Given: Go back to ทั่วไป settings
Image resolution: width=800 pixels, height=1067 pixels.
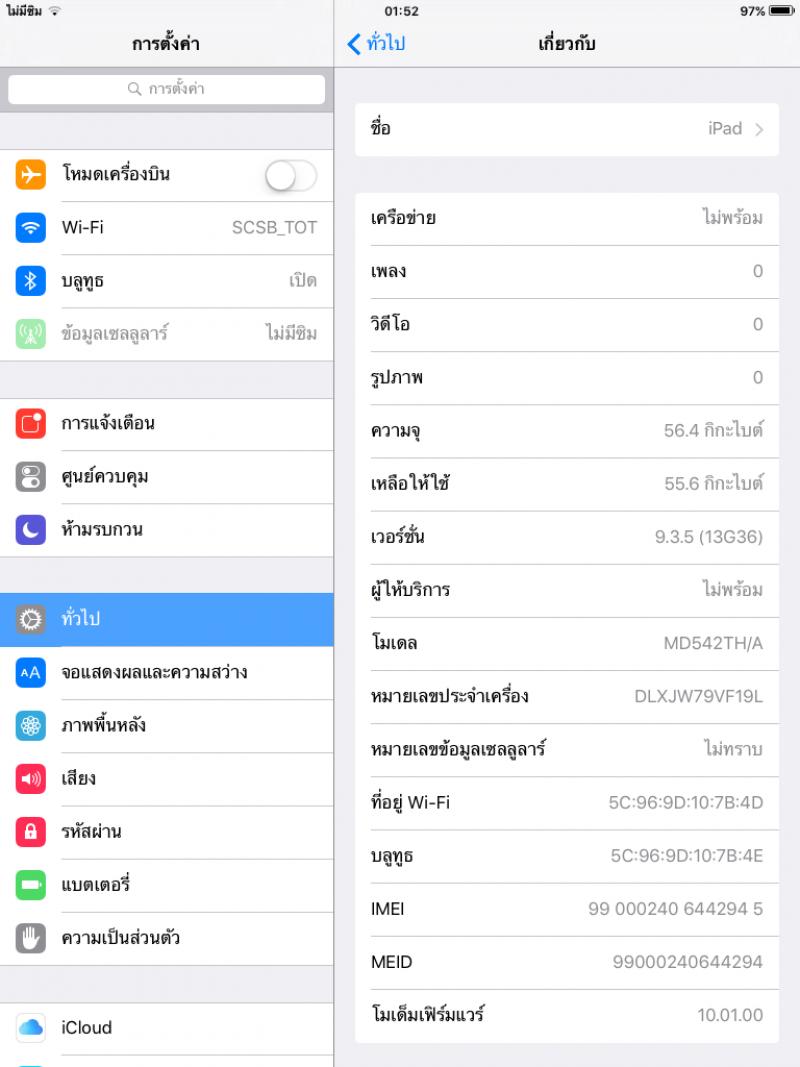Looking at the screenshot, I should click(x=376, y=44).
